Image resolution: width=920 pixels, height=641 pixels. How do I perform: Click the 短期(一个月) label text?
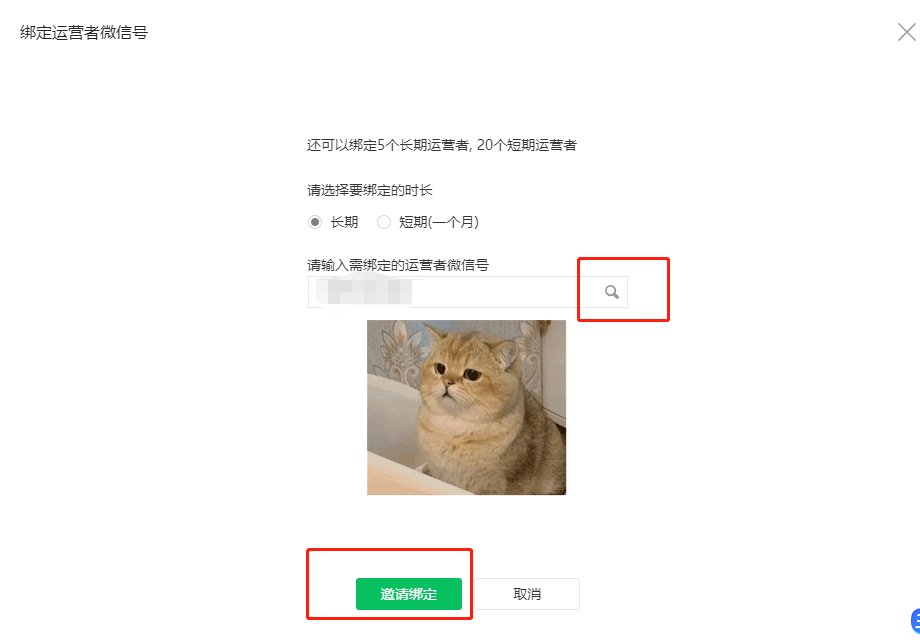pyautogui.click(x=439, y=222)
